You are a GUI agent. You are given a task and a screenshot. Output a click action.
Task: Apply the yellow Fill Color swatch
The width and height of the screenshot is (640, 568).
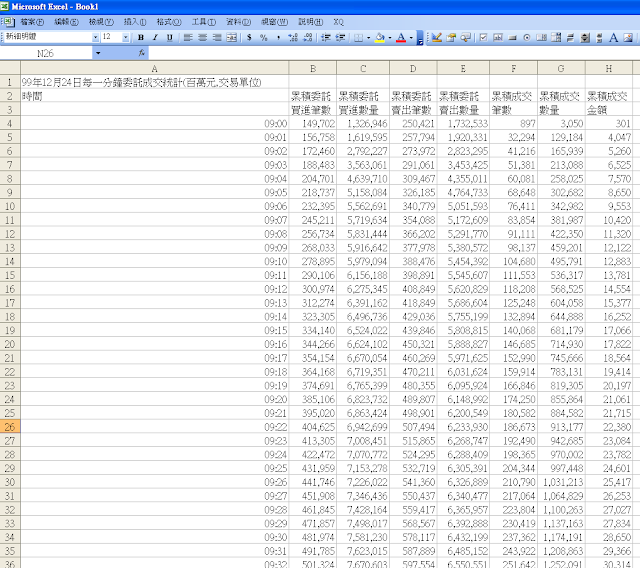point(379,38)
